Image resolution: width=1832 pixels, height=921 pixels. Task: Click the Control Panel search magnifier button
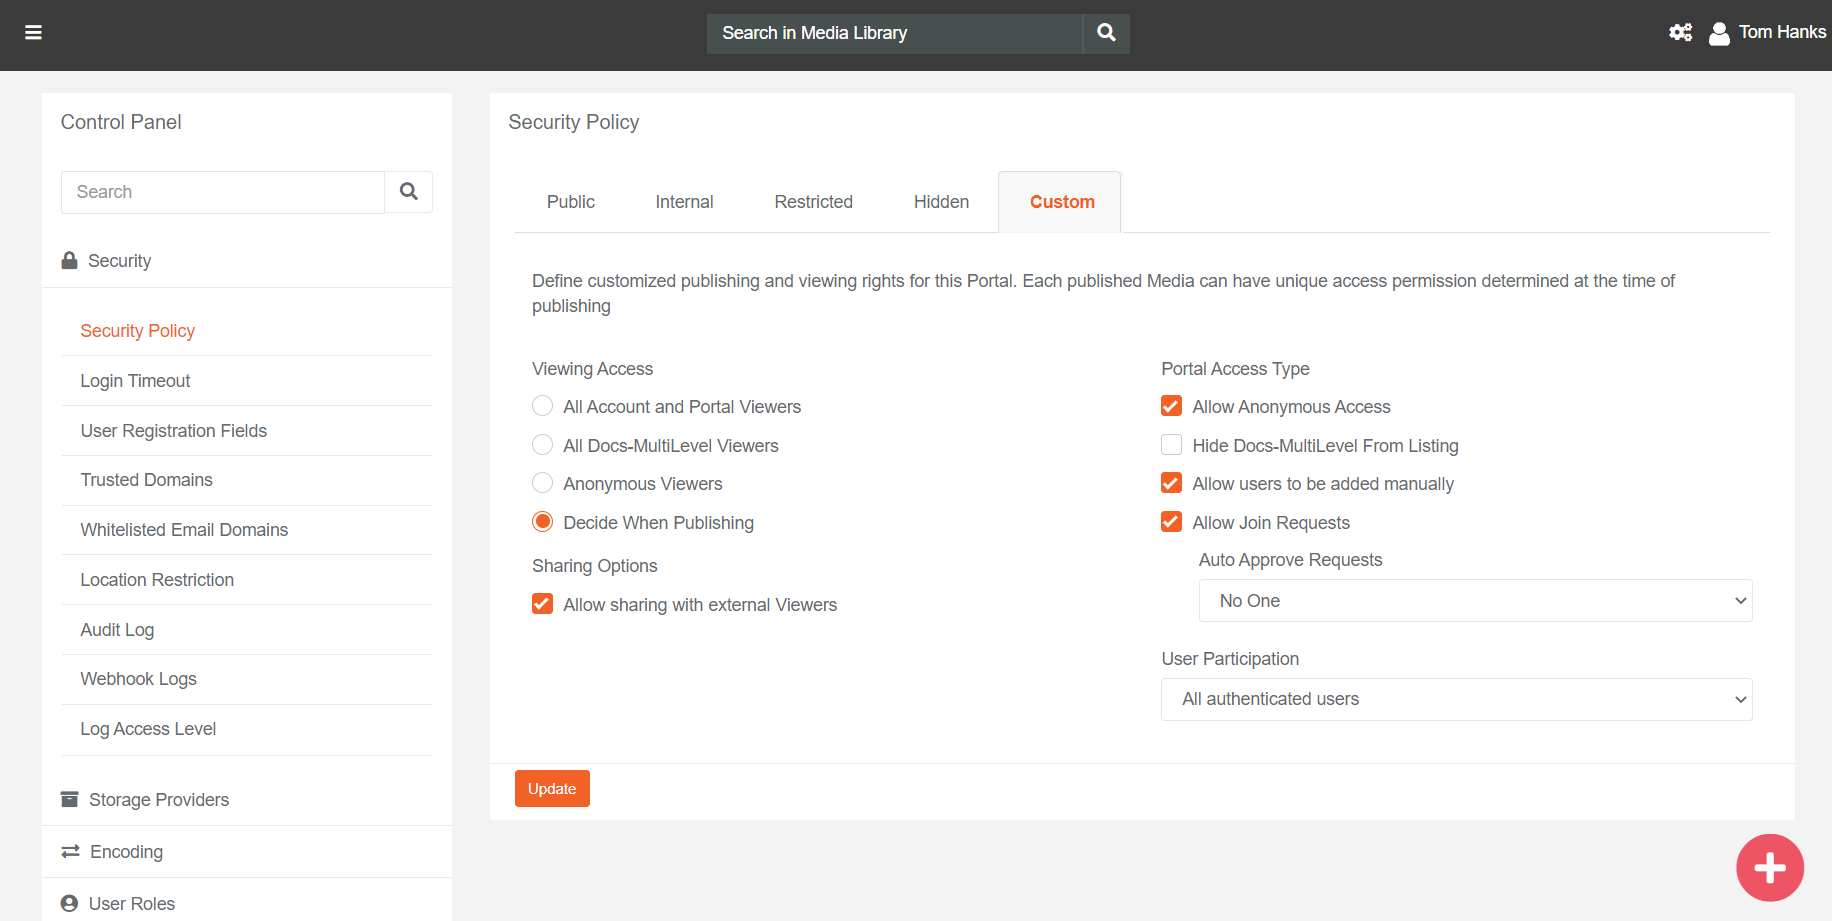click(408, 192)
